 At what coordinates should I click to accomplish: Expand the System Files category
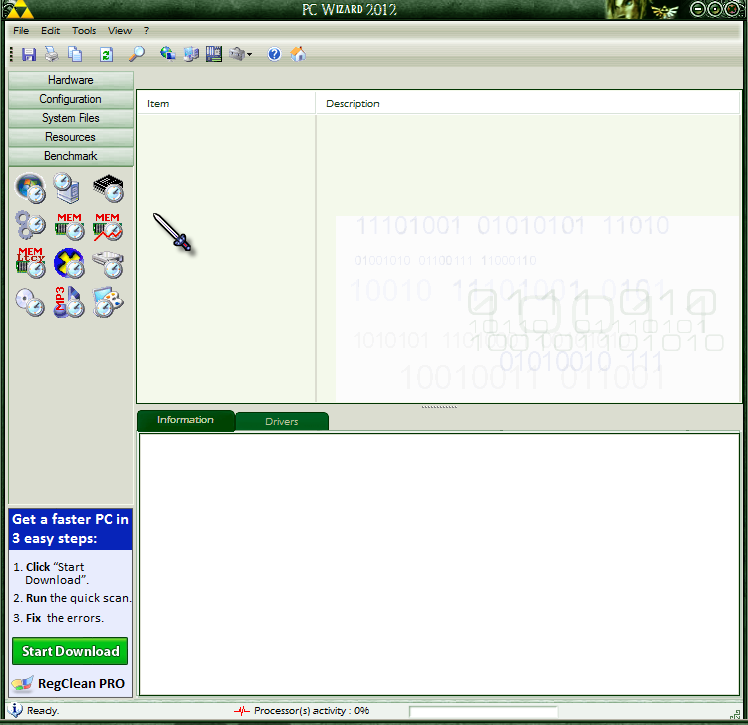coord(71,118)
